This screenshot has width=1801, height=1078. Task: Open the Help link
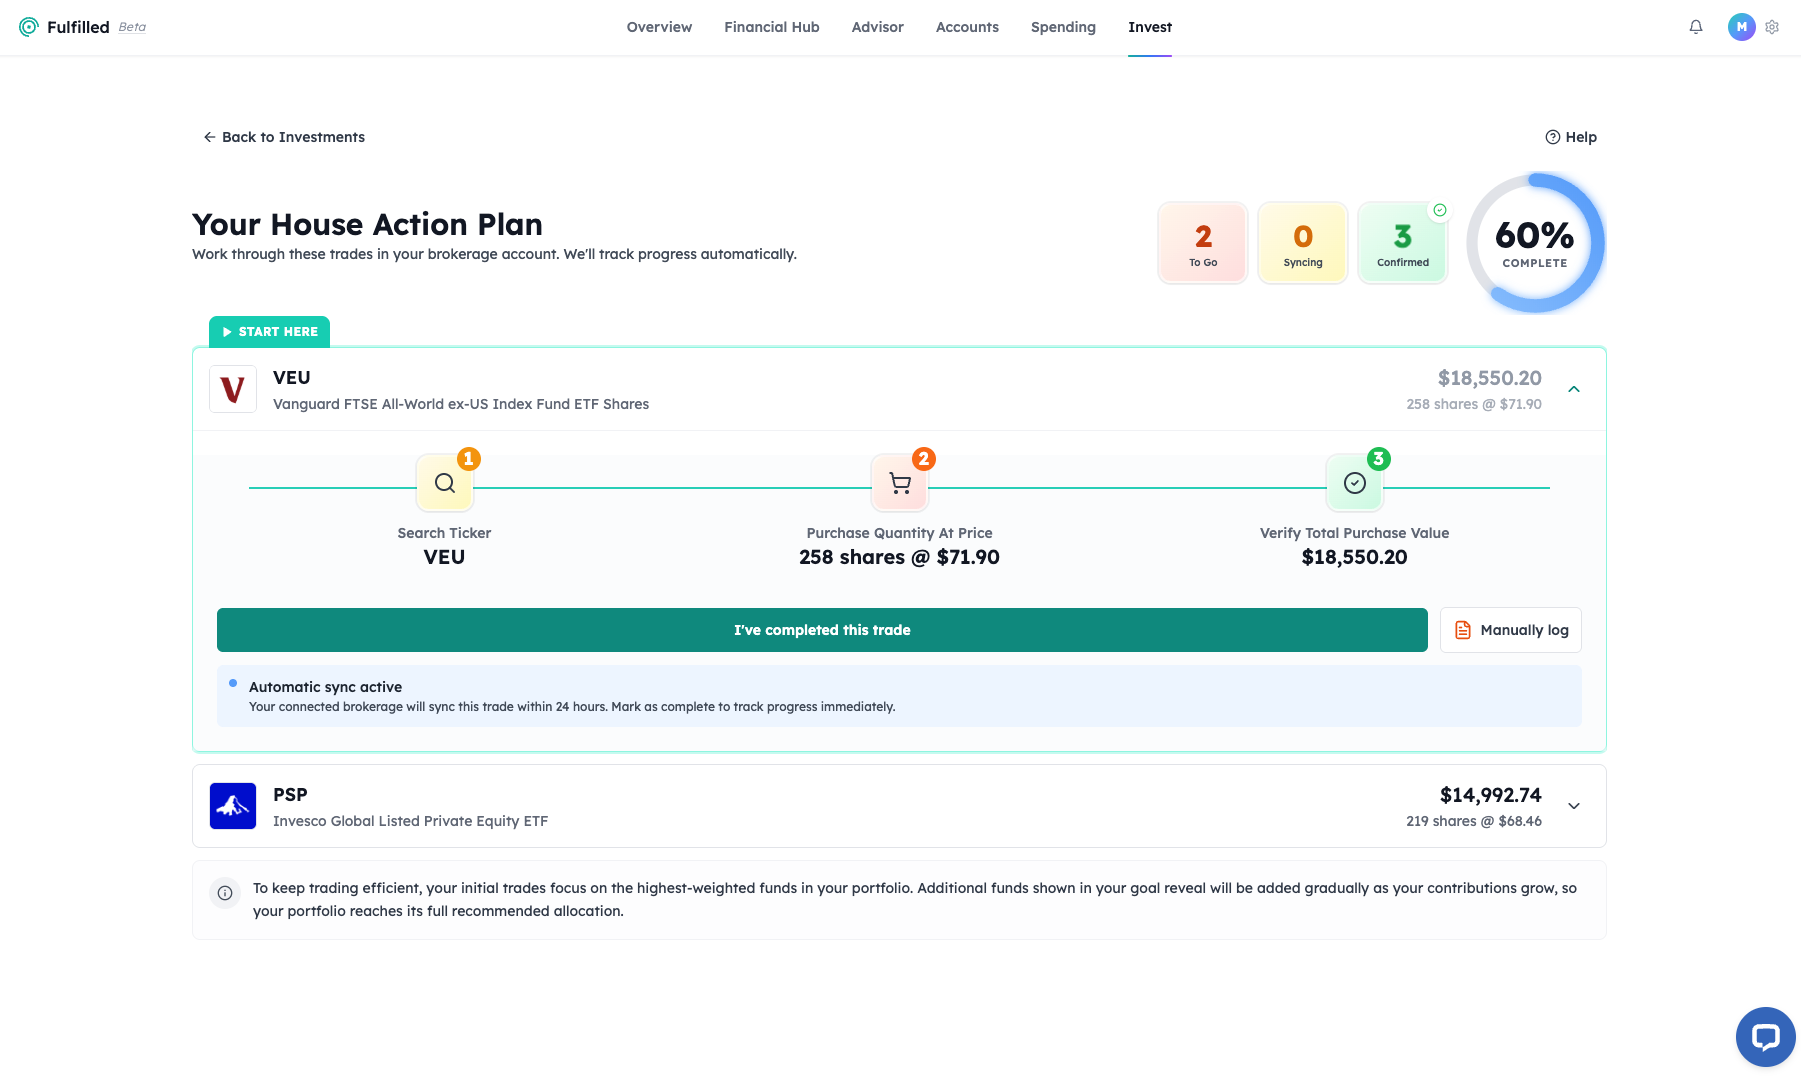point(1571,137)
